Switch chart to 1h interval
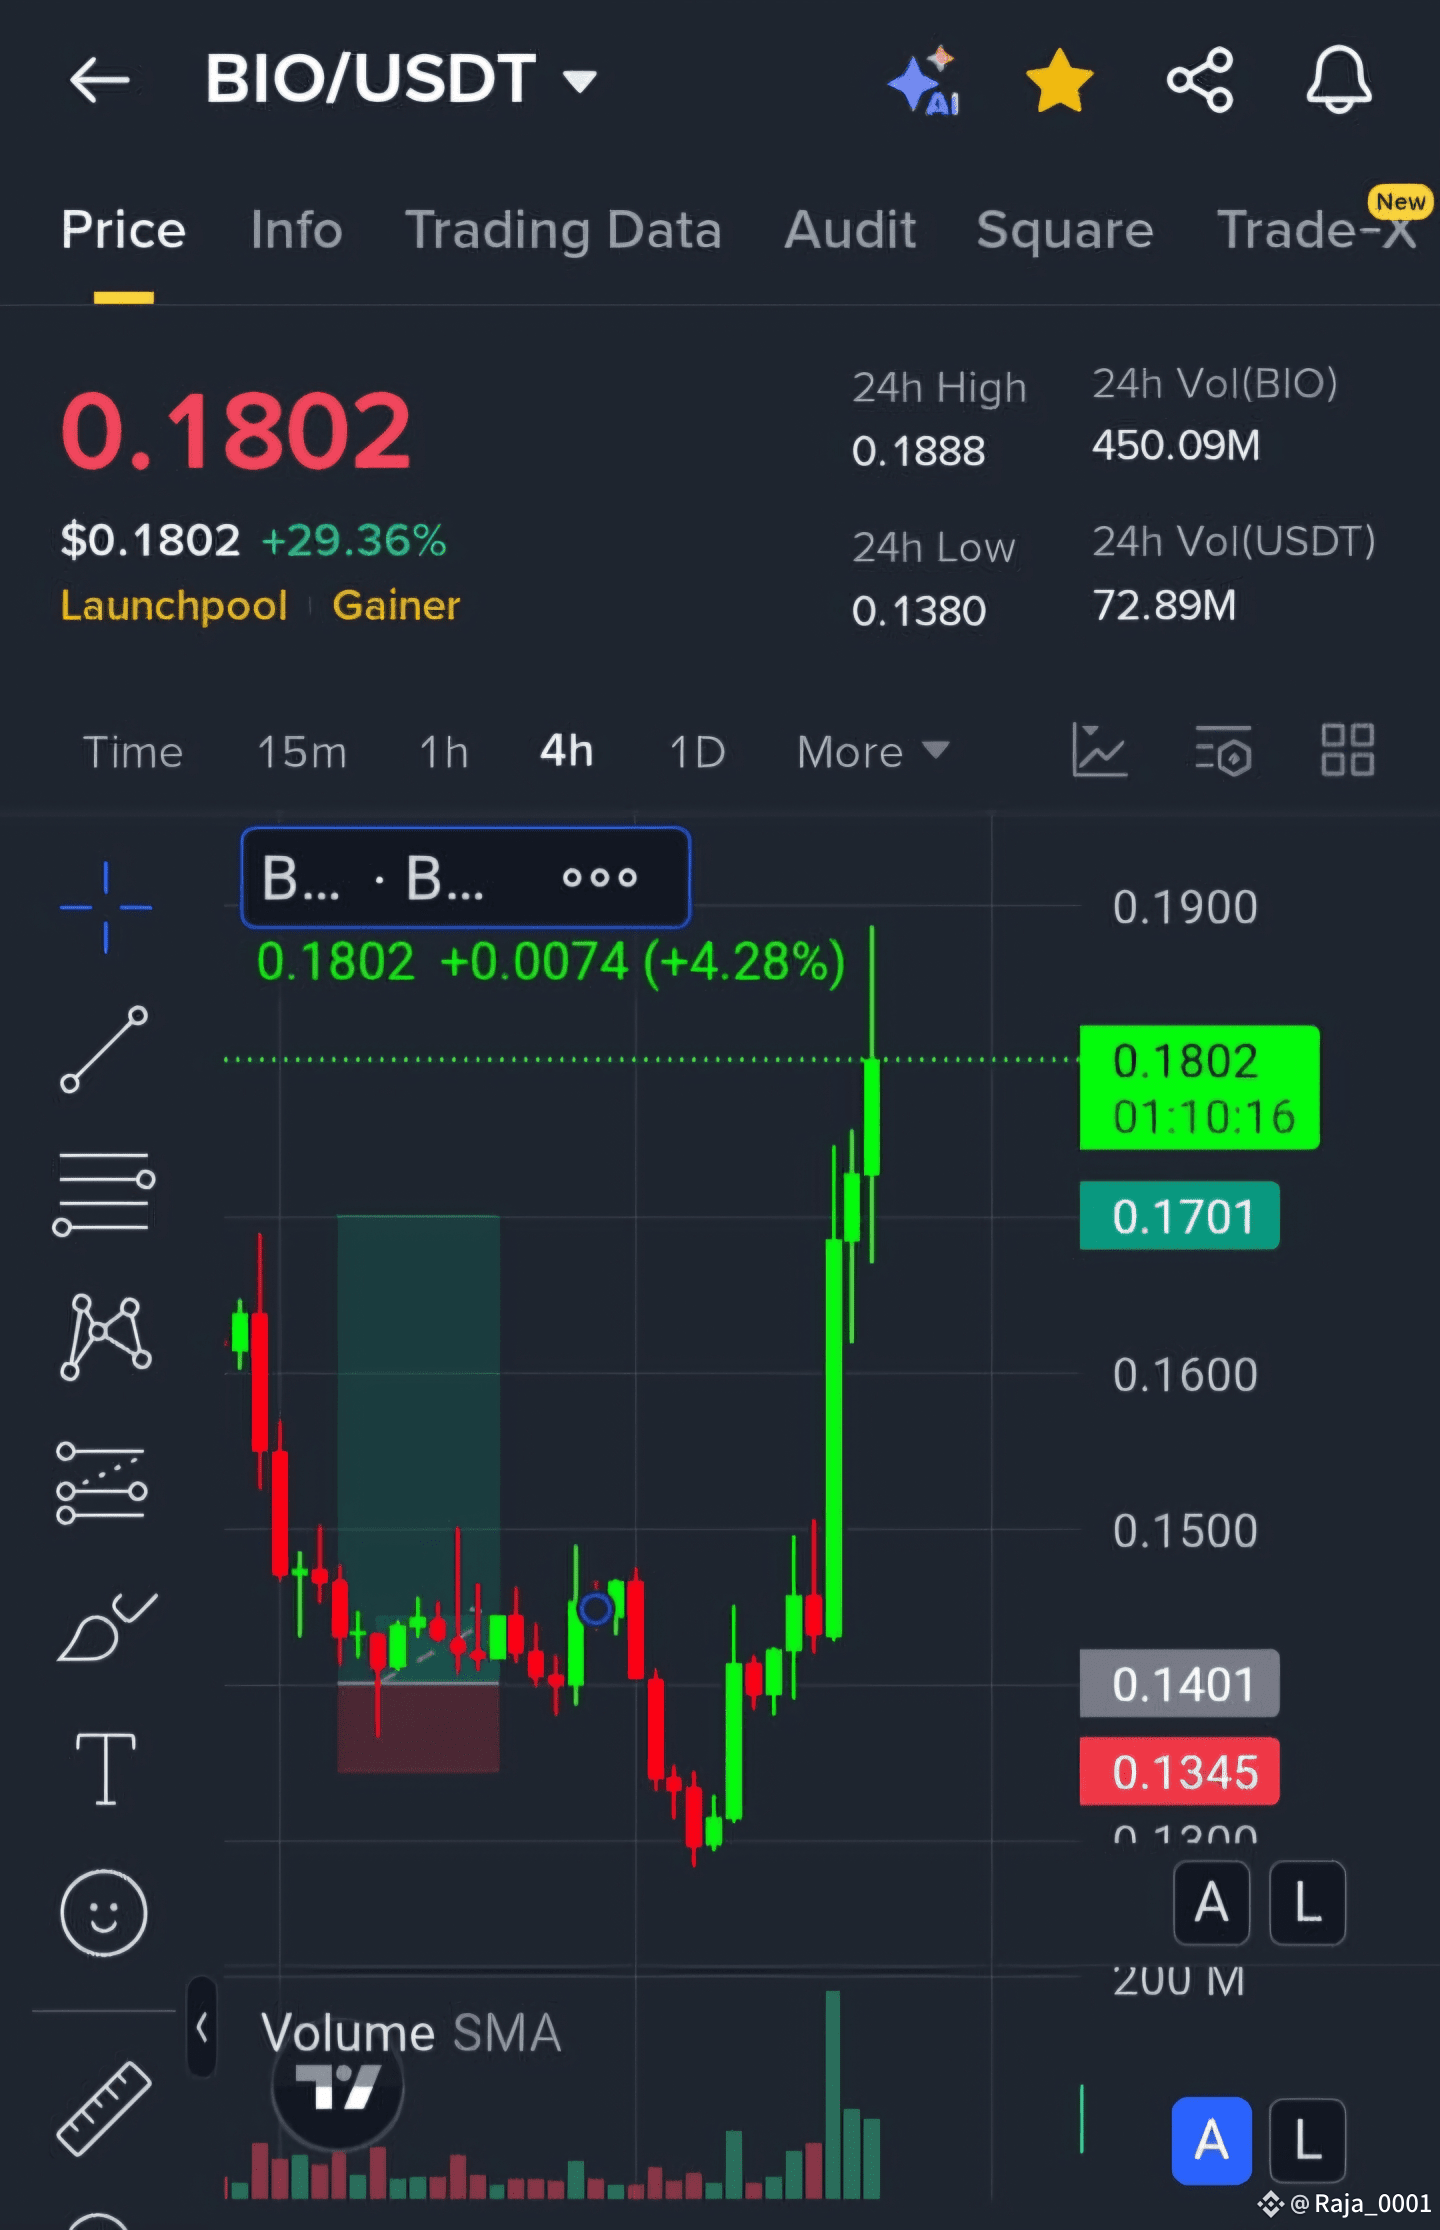The width and height of the screenshot is (1440, 2230). (x=444, y=751)
